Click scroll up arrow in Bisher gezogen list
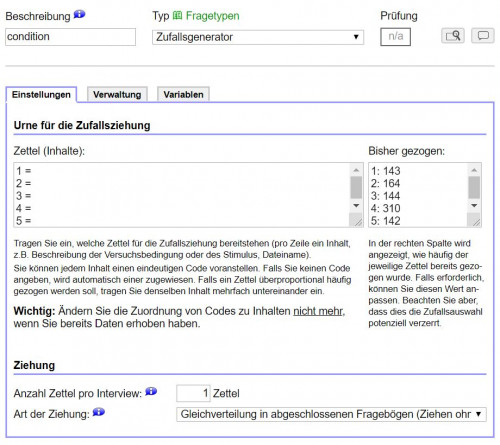 (474, 170)
